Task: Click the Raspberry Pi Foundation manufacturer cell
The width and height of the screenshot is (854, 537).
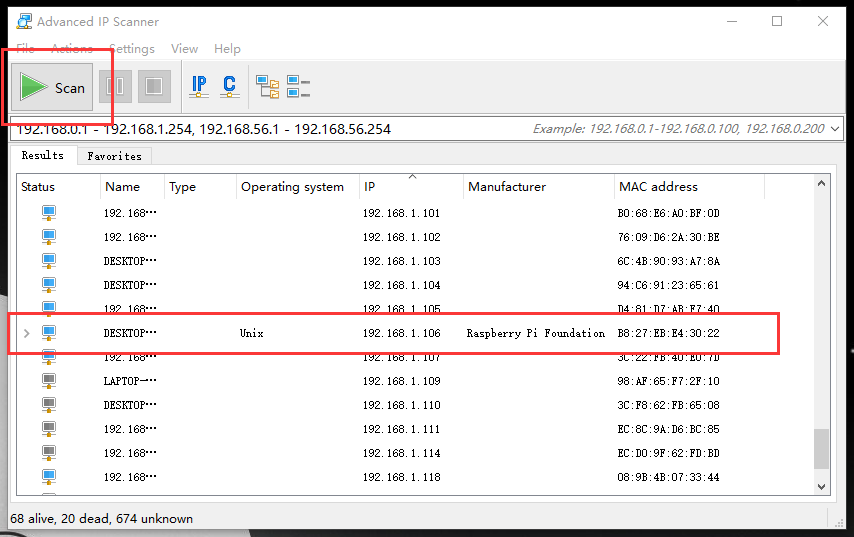Action: (535, 333)
